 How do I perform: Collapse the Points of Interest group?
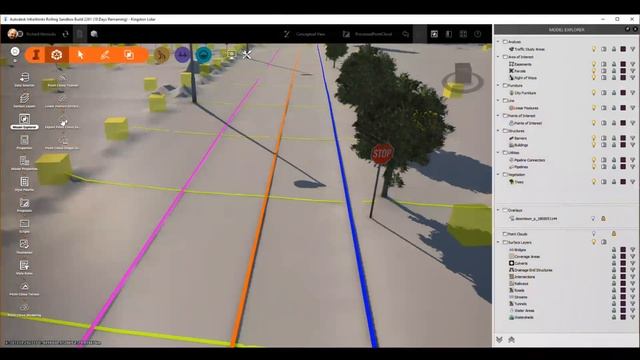click(x=498, y=116)
